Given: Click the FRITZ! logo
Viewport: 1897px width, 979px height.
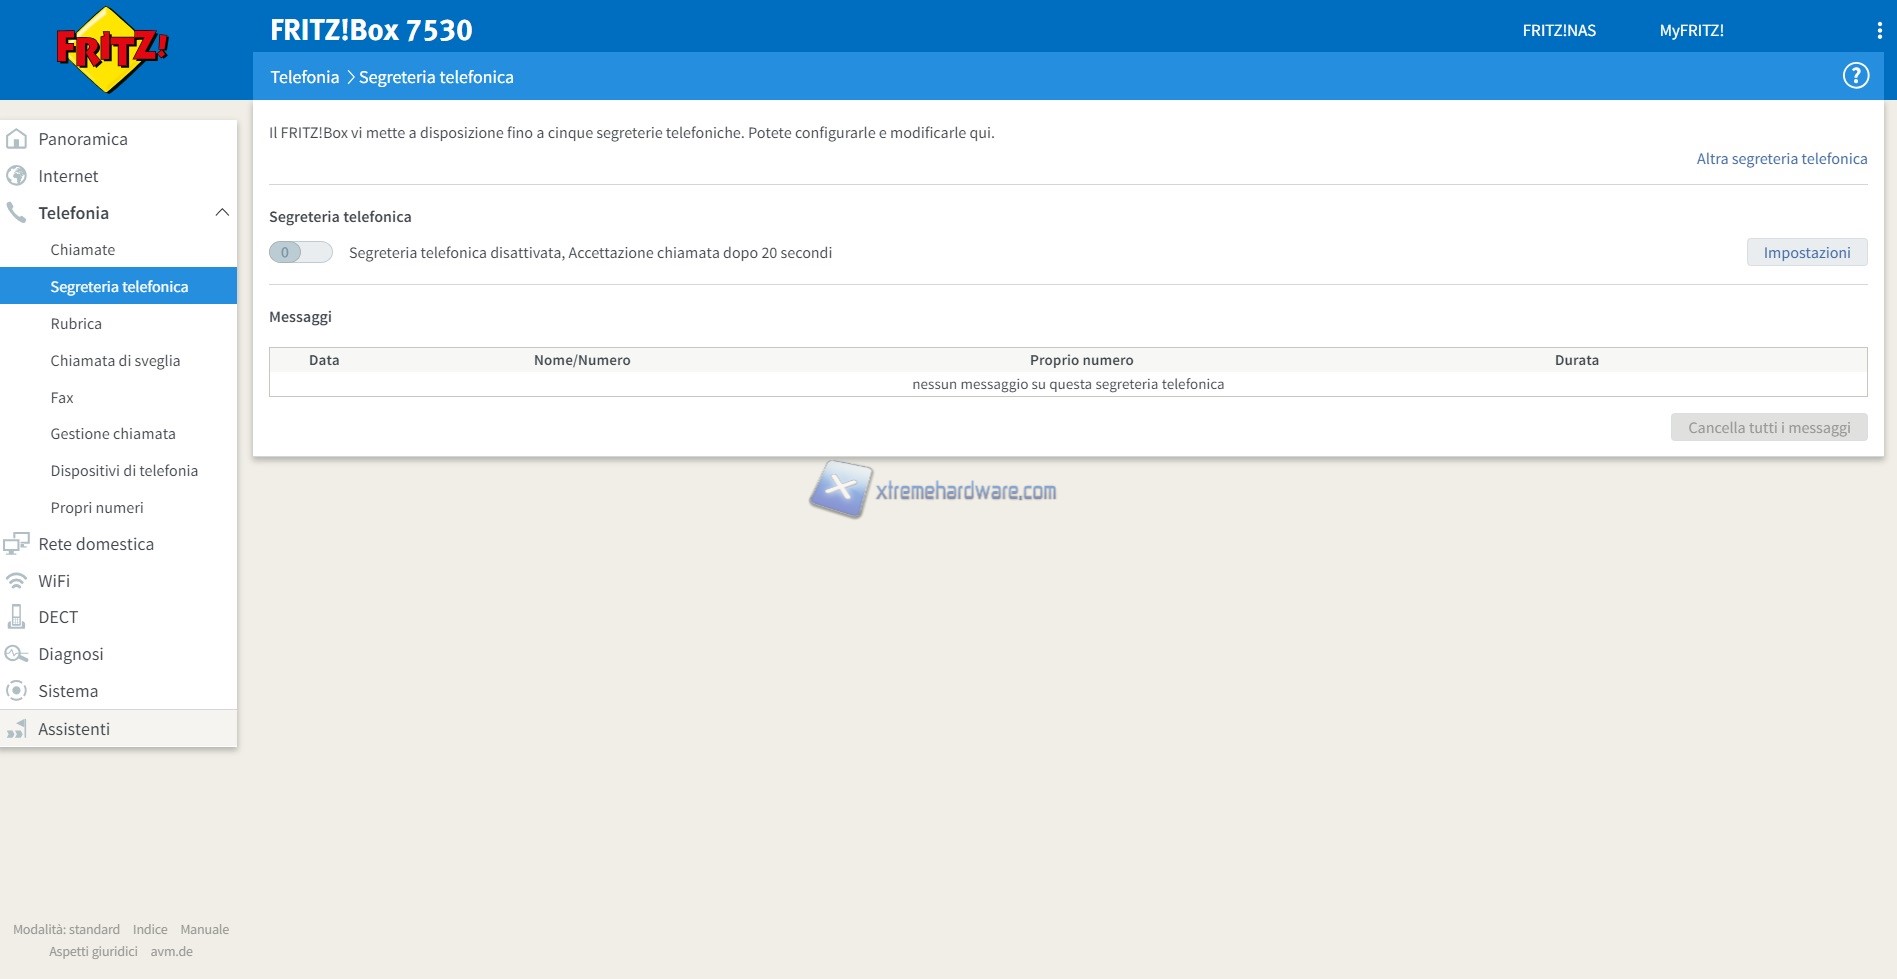Looking at the screenshot, I should [x=111, y=50].
